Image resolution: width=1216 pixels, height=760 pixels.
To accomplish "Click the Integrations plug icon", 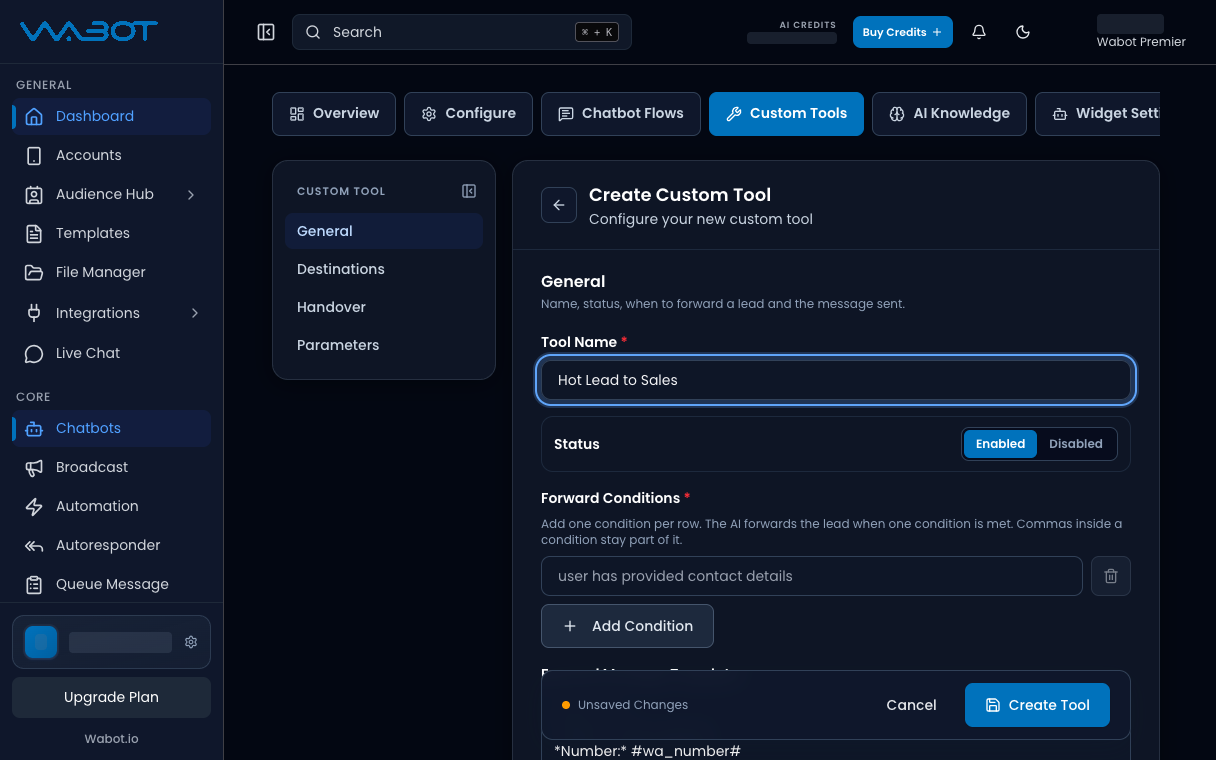I will point(34,313).
